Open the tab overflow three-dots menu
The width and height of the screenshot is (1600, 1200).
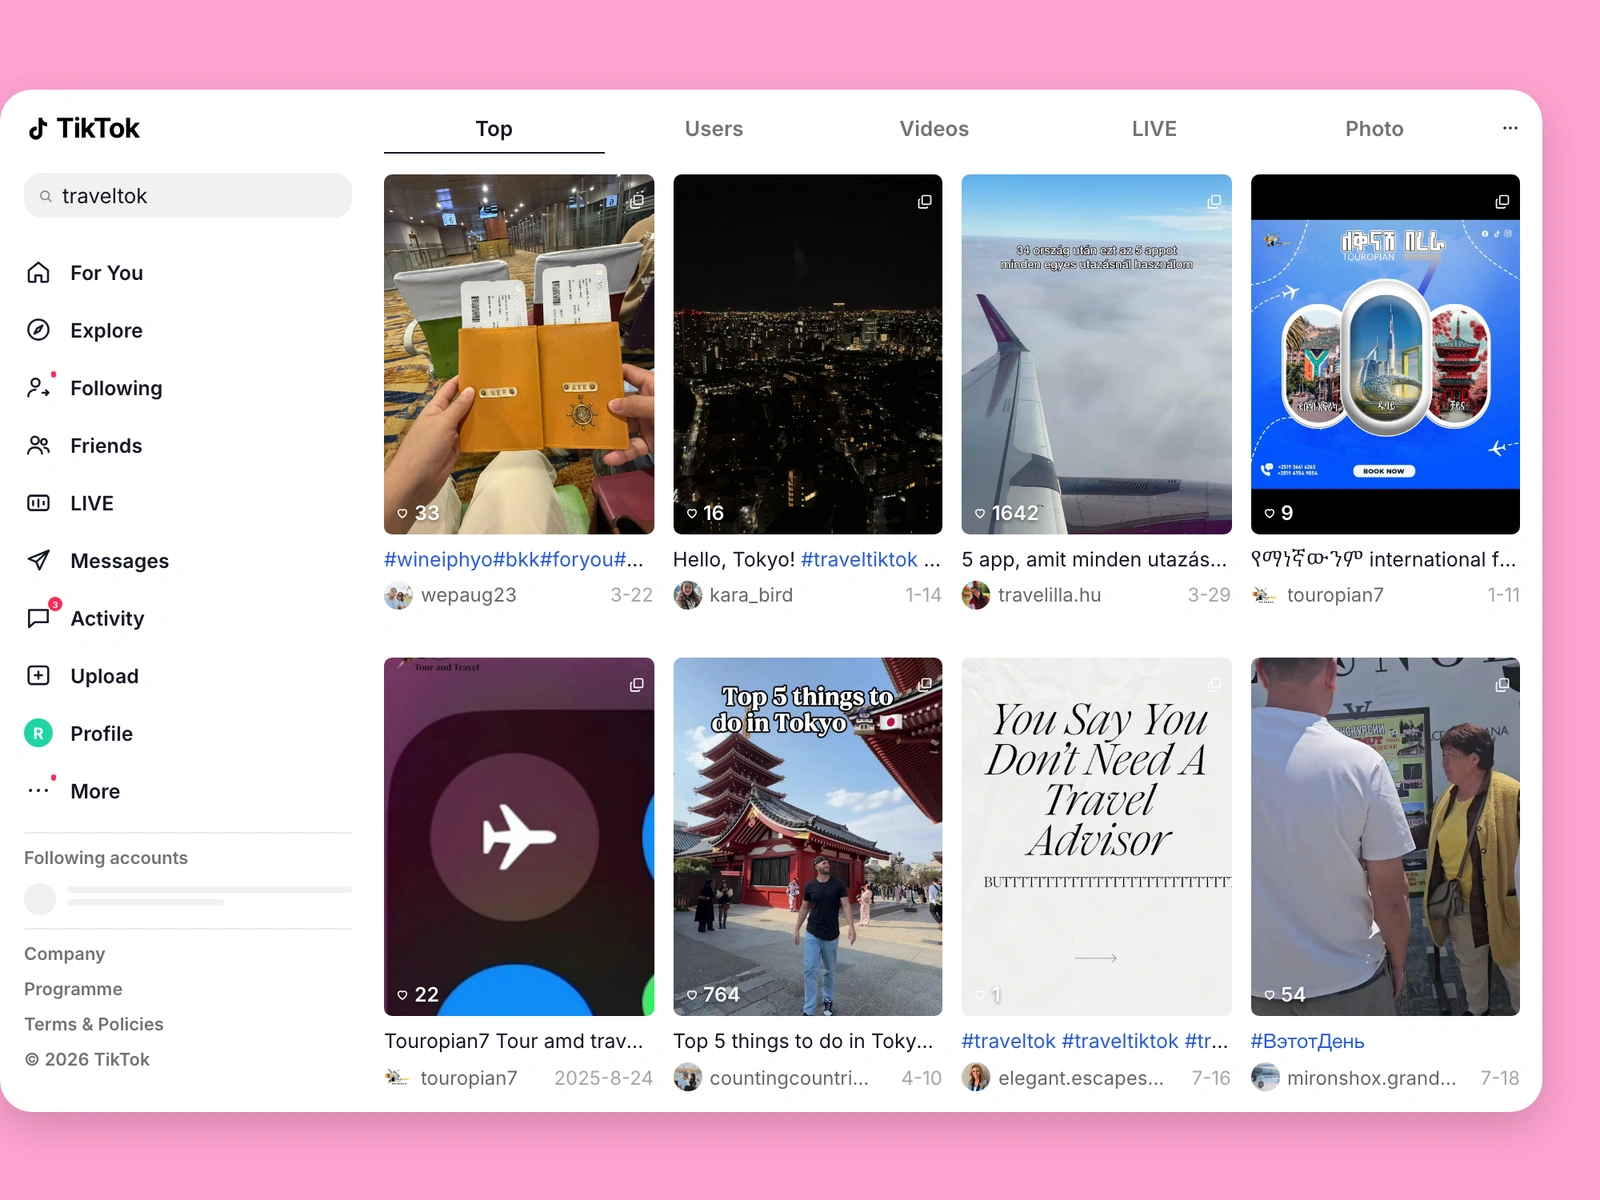point(1510,128)
